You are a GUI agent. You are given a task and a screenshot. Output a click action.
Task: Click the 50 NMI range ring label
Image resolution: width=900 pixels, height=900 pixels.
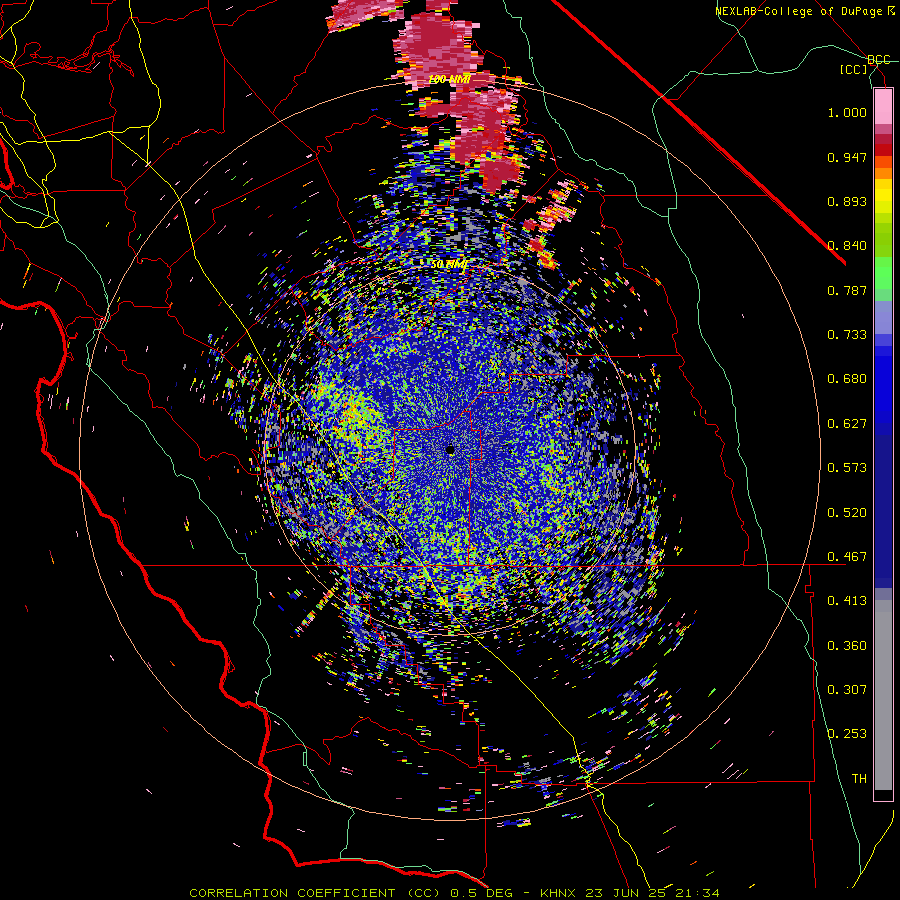(449, 265)
